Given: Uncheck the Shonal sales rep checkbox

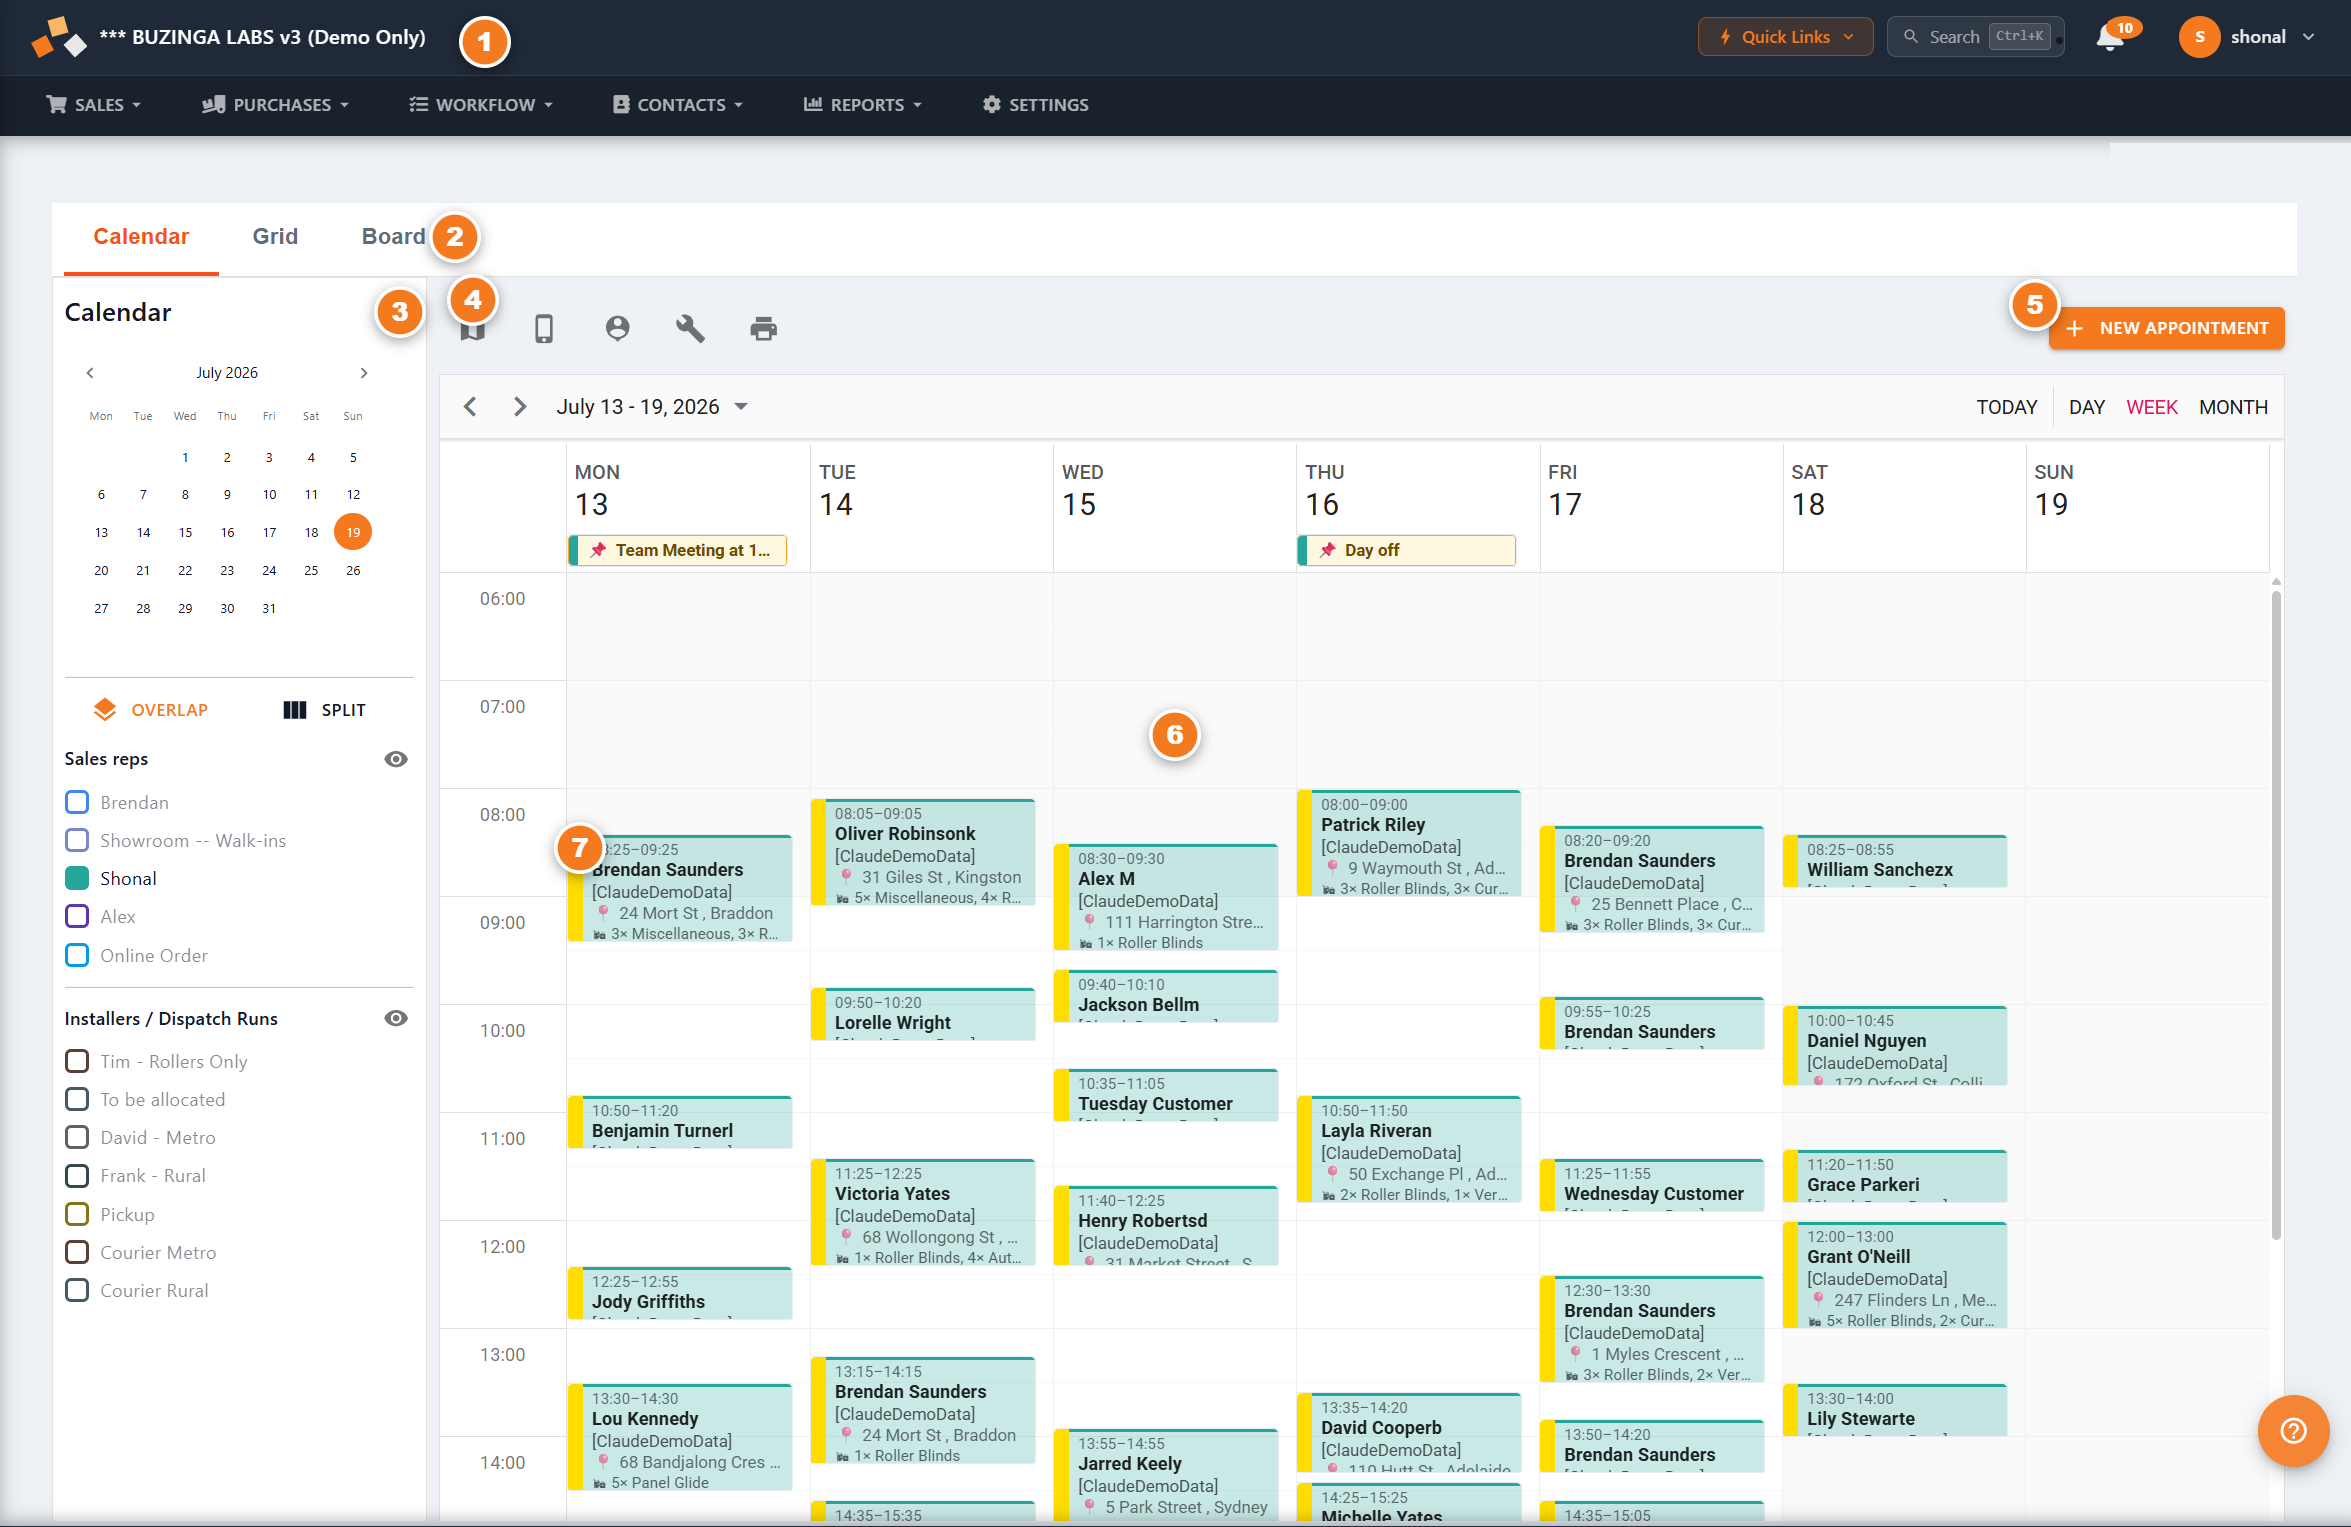Looking at the screenshot, I should 77,879.
